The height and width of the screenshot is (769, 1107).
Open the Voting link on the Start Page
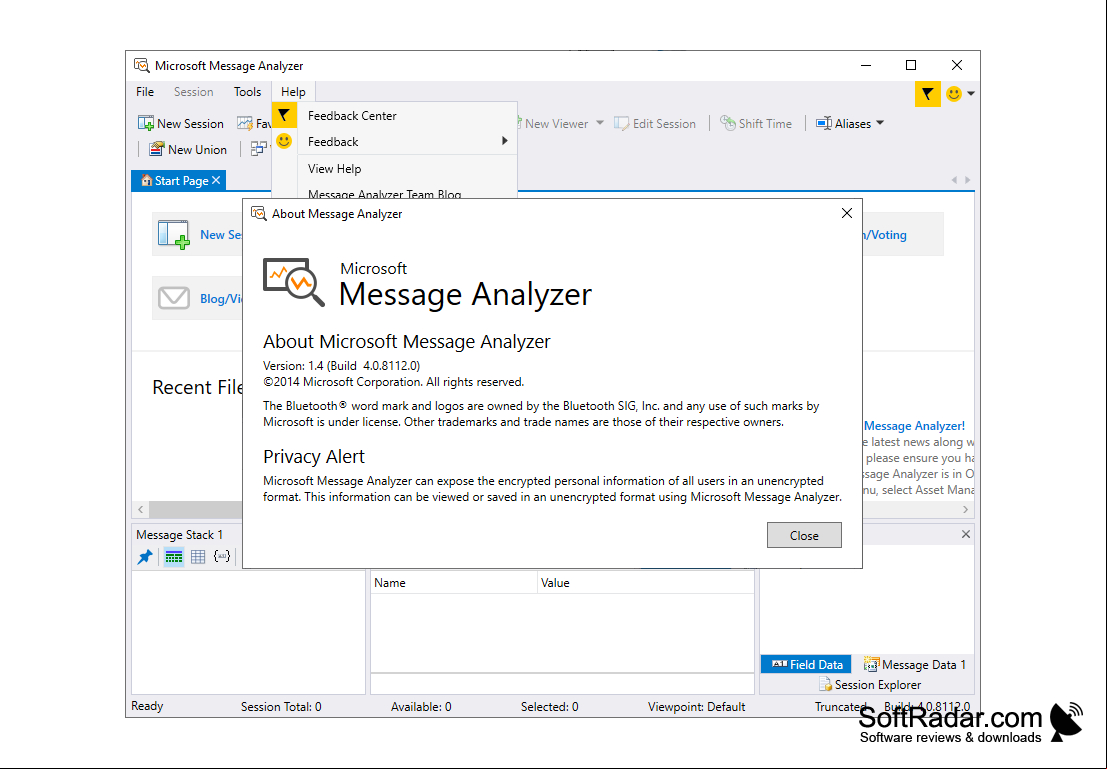(x=885, y=235)
